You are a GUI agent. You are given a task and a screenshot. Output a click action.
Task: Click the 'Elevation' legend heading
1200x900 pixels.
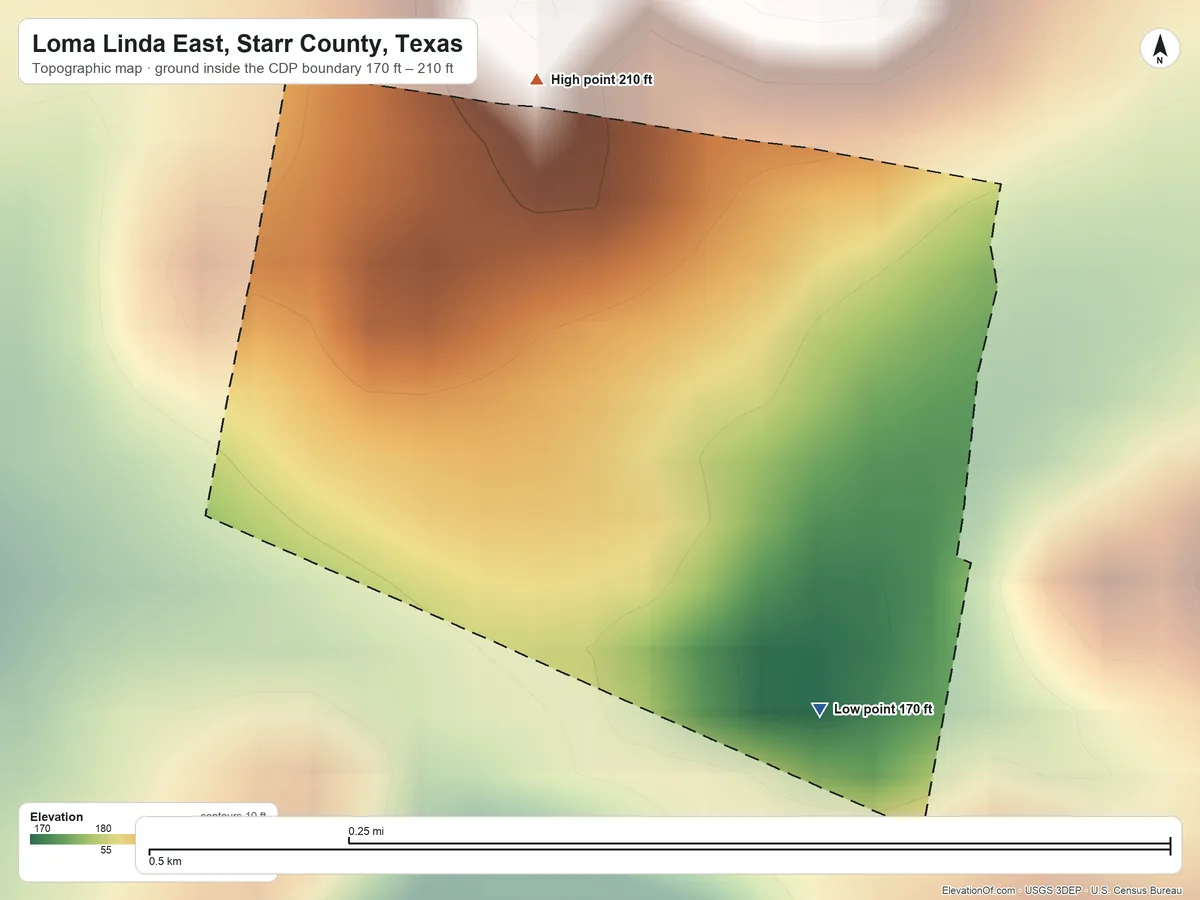pos(57,817)
